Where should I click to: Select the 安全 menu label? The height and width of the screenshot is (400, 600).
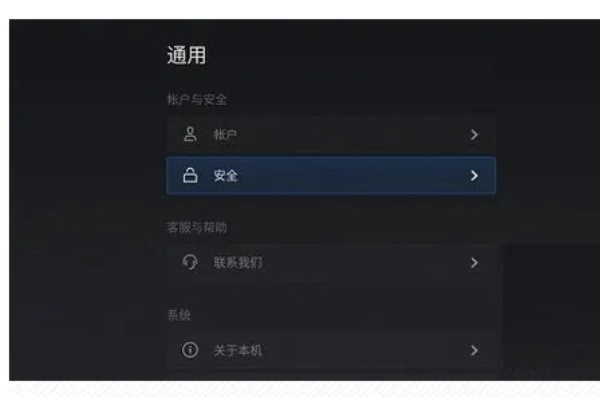tap(225, 176)
